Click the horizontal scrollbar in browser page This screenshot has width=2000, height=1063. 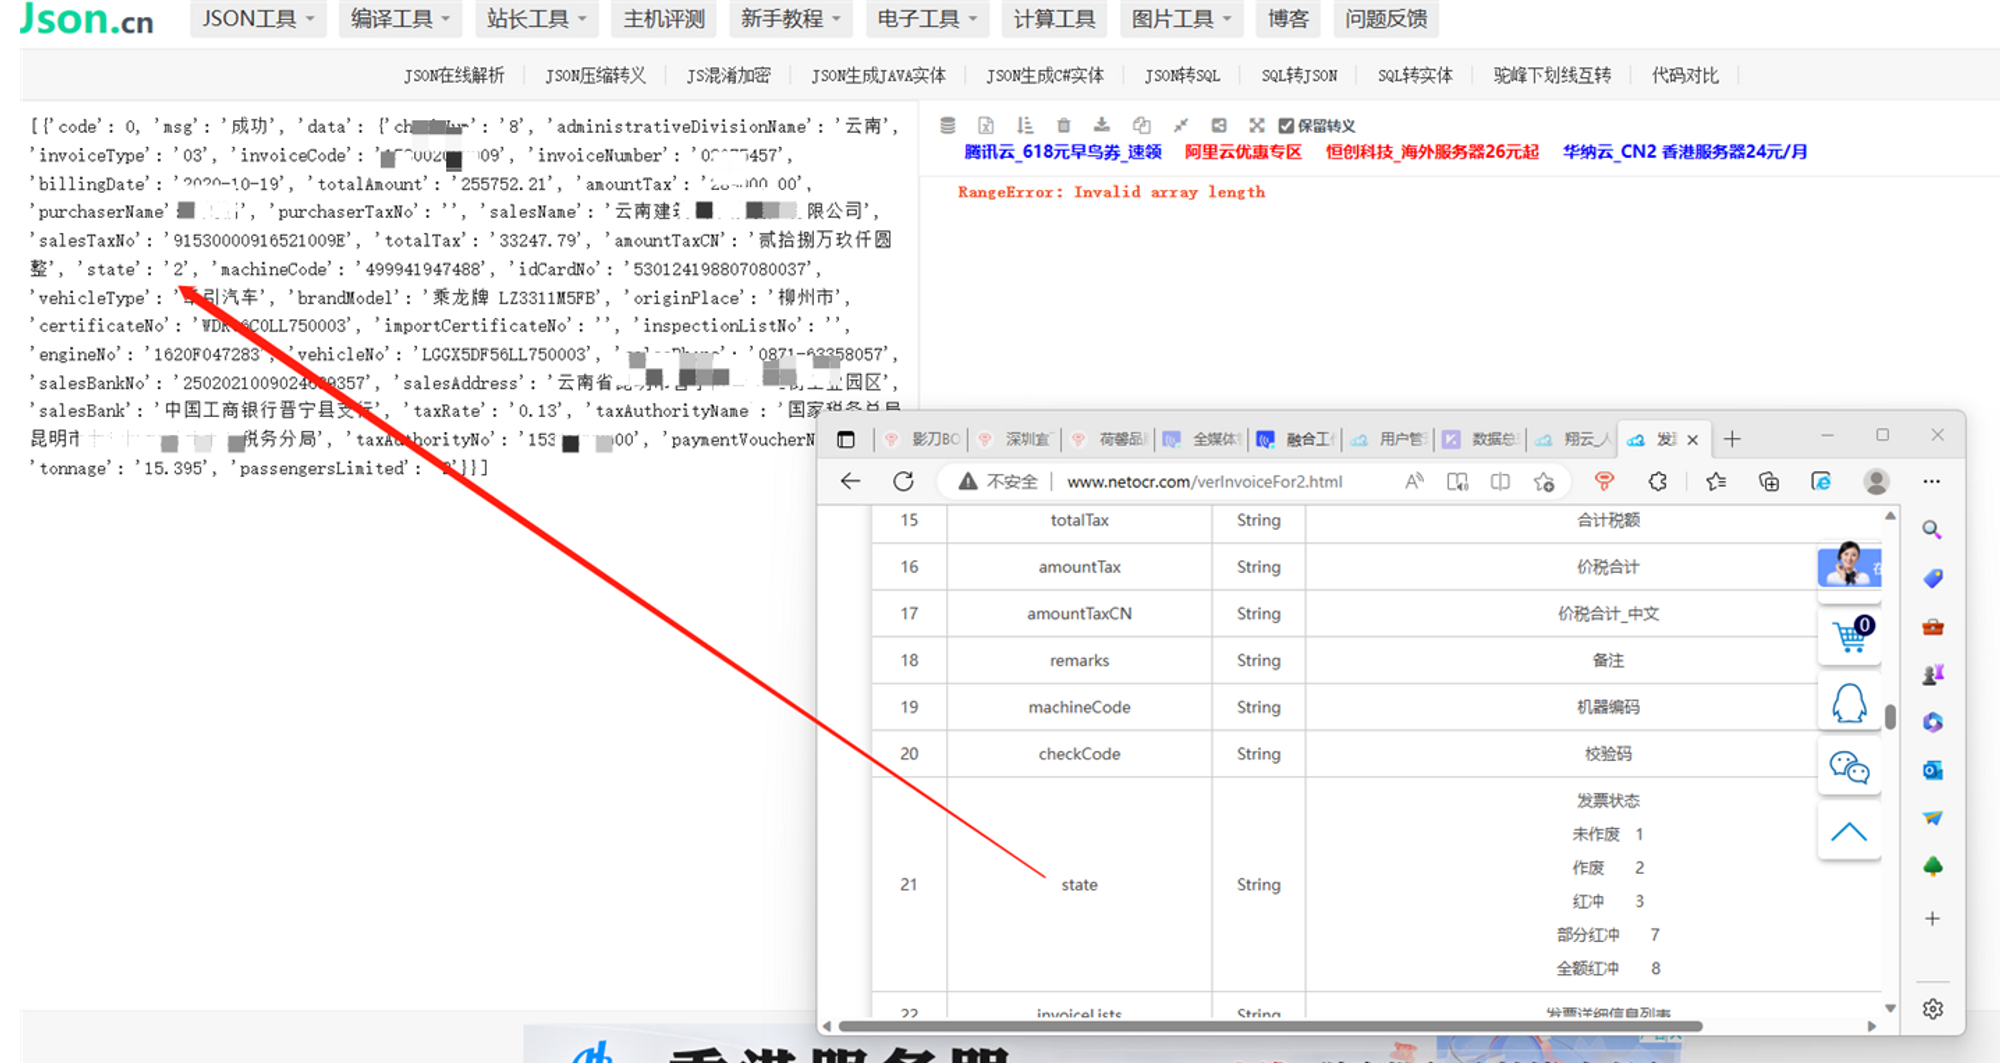[1270, 1026]
